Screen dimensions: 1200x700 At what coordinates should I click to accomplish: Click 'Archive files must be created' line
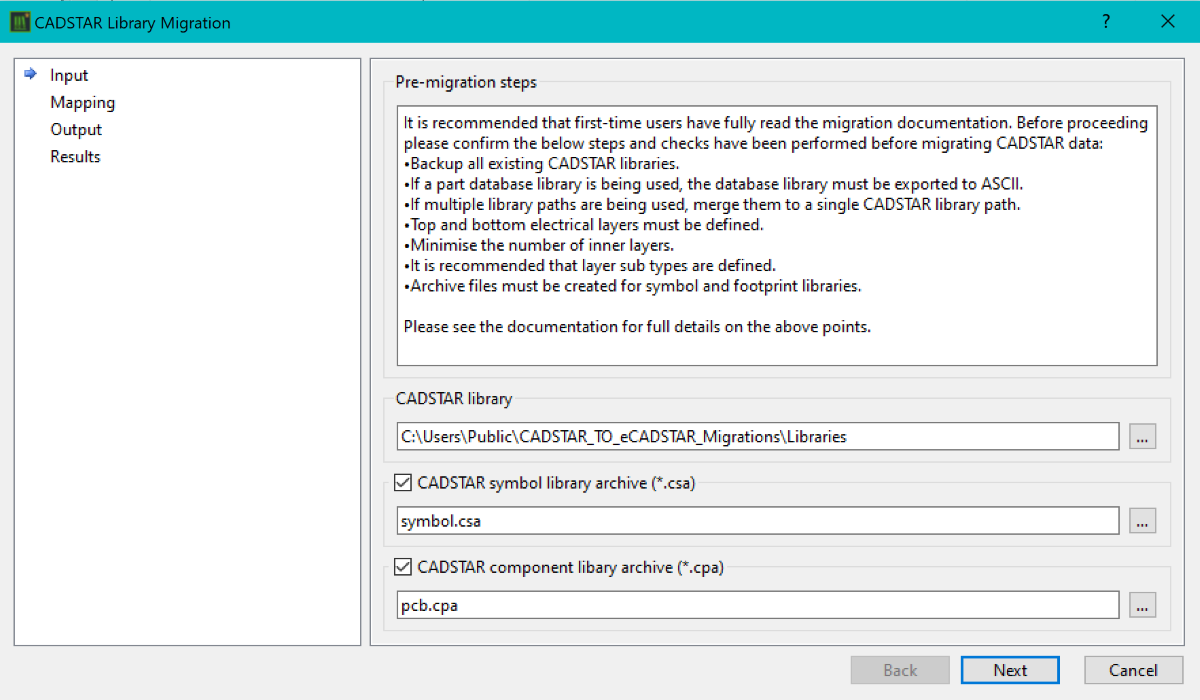point(633,286)
